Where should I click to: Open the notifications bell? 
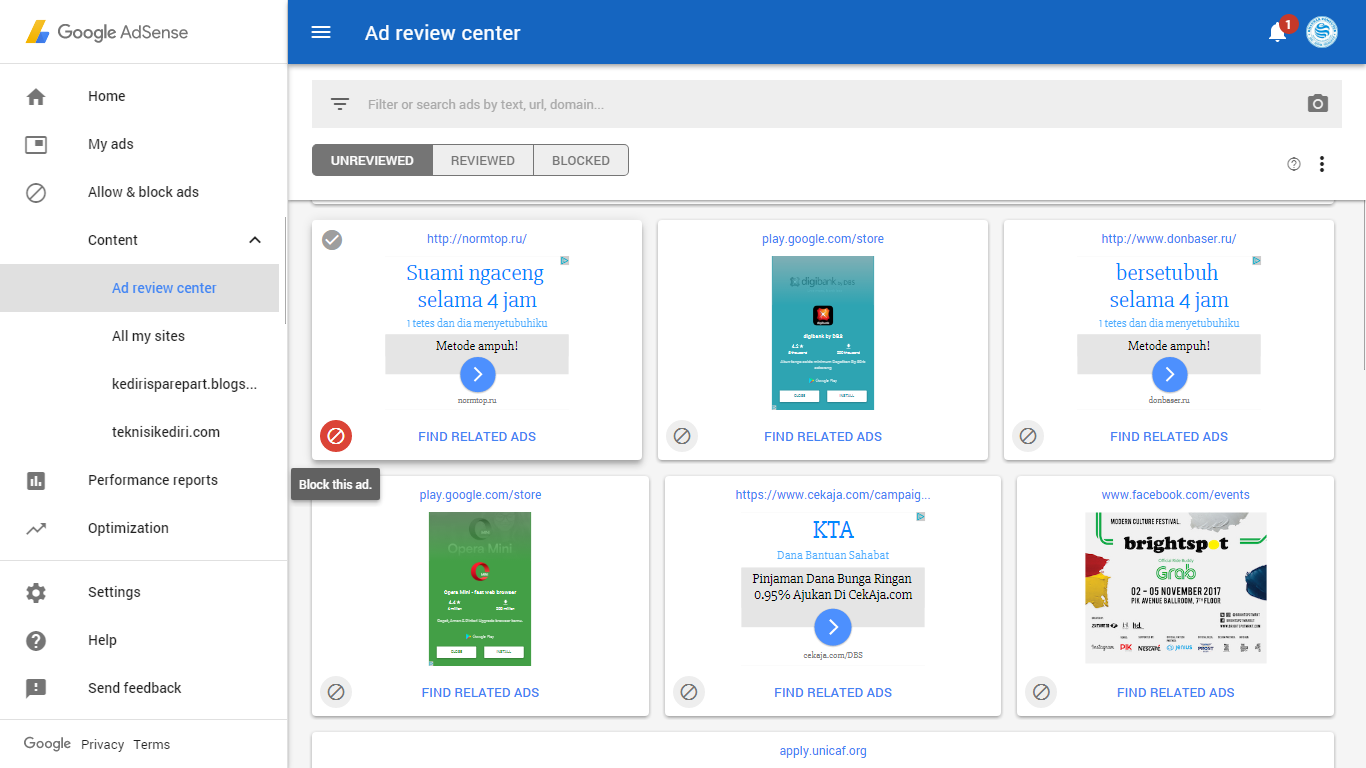(1277, 32)
